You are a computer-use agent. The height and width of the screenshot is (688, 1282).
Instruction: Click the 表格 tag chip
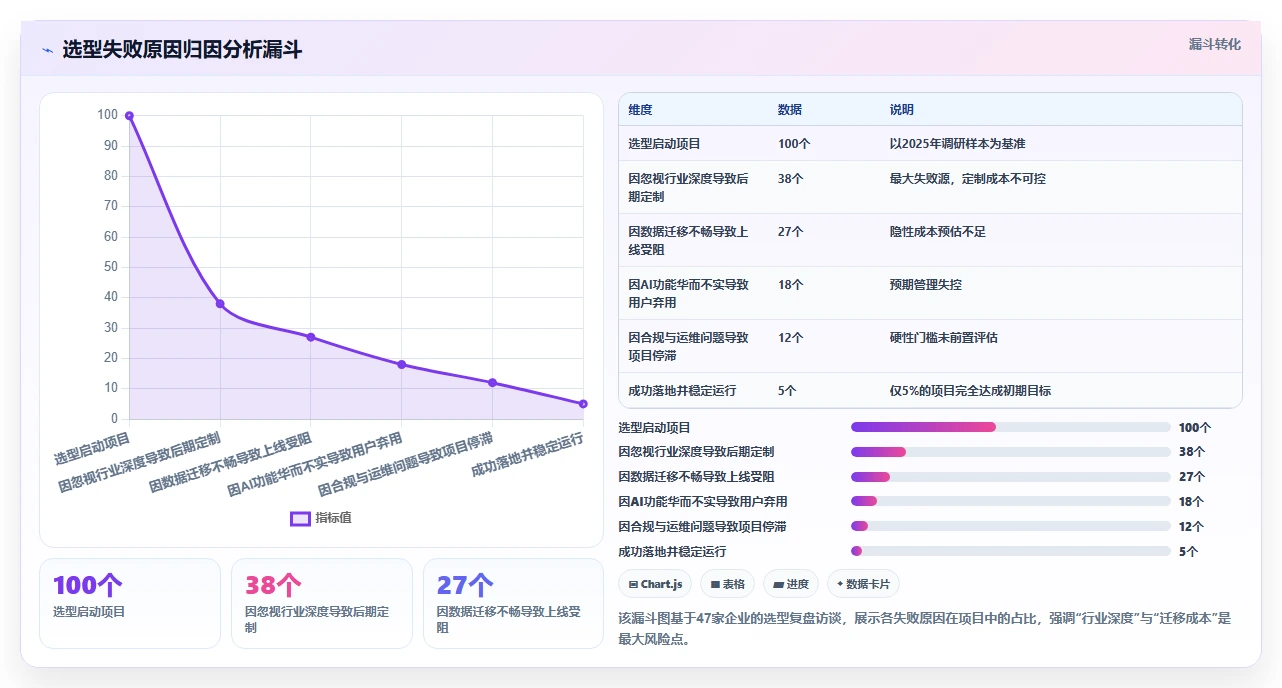pos(728,584)
